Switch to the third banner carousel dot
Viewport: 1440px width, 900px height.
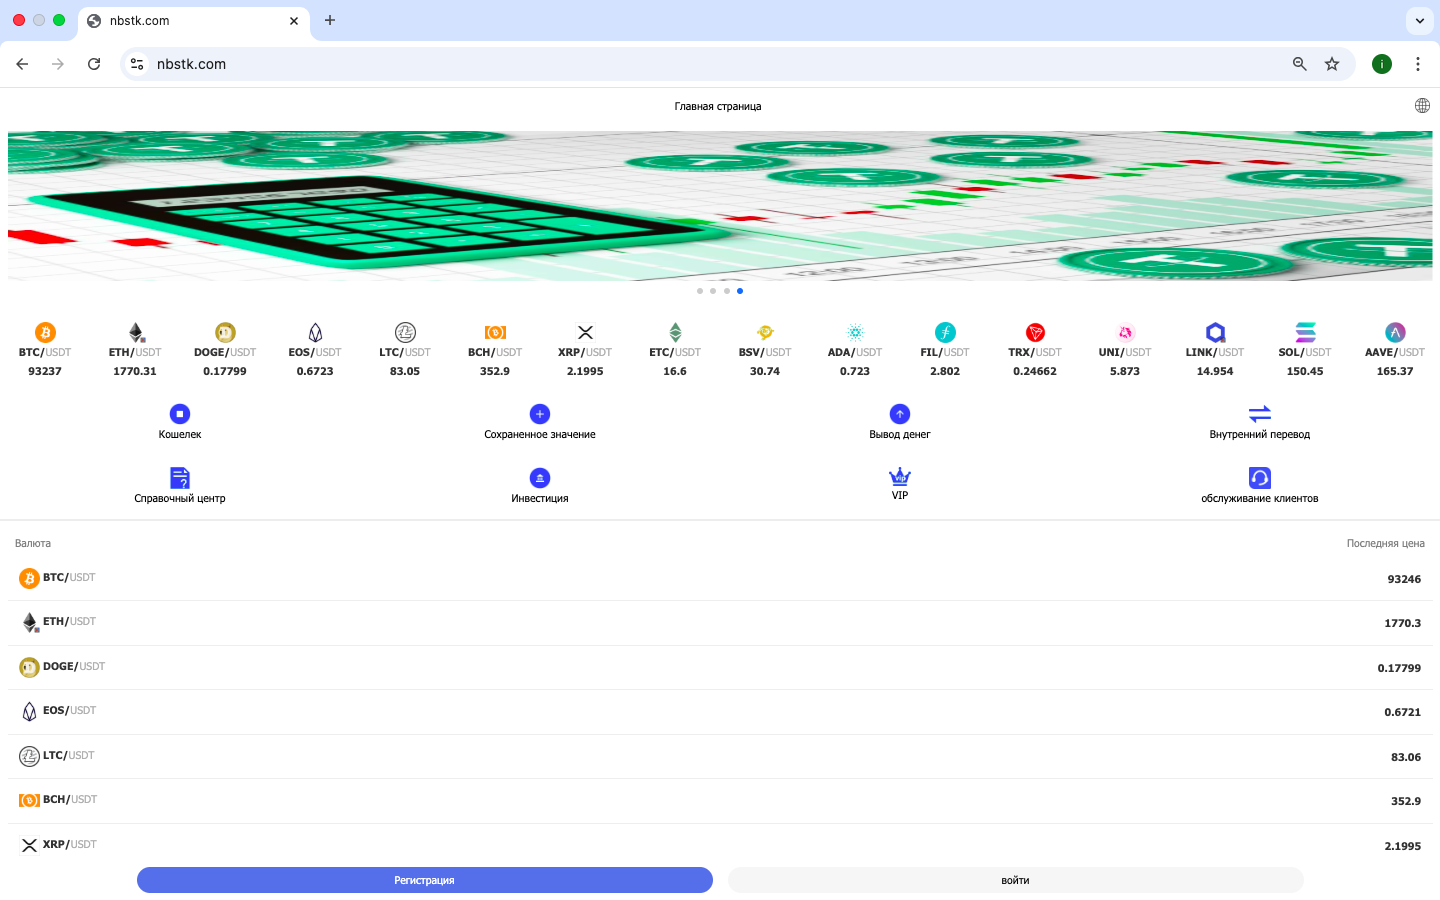(727, 291)
